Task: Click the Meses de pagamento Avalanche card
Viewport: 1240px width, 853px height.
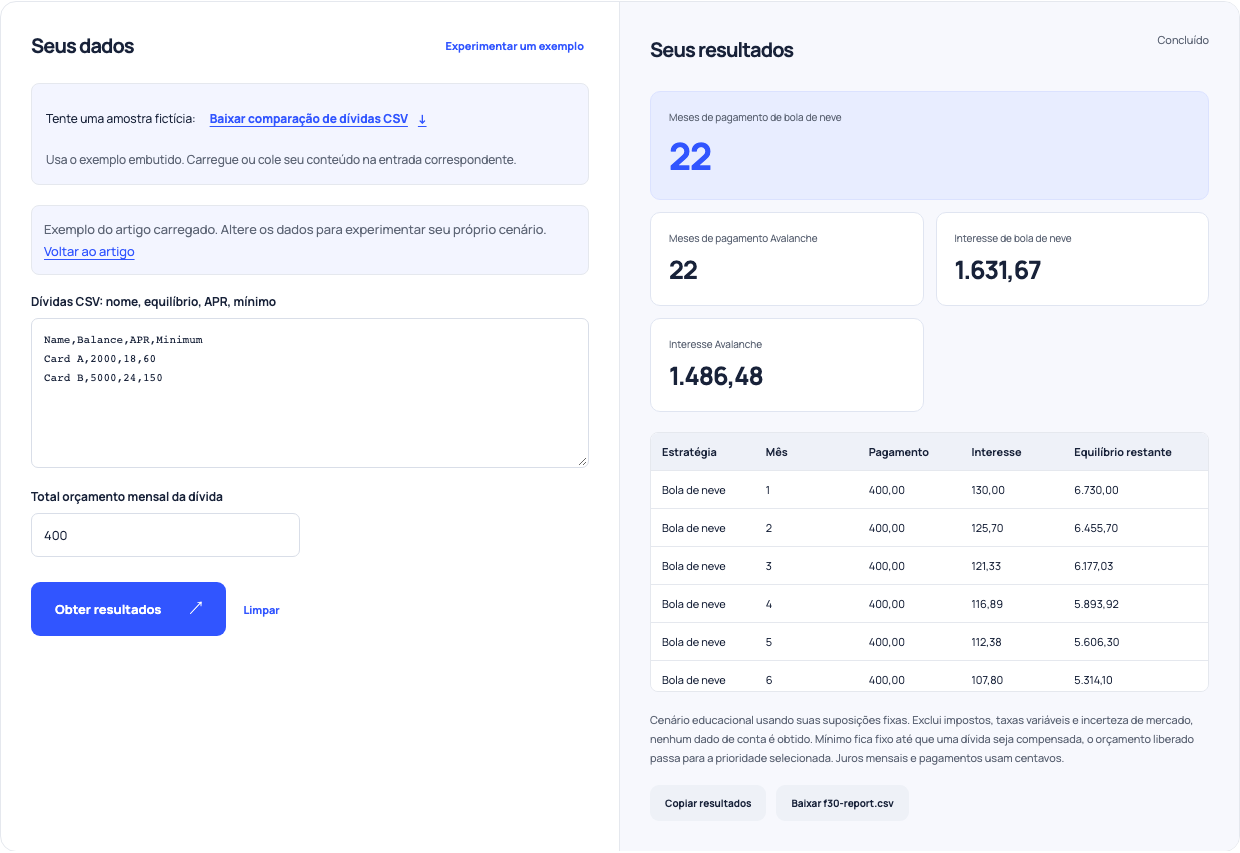Action: (787, 259)
